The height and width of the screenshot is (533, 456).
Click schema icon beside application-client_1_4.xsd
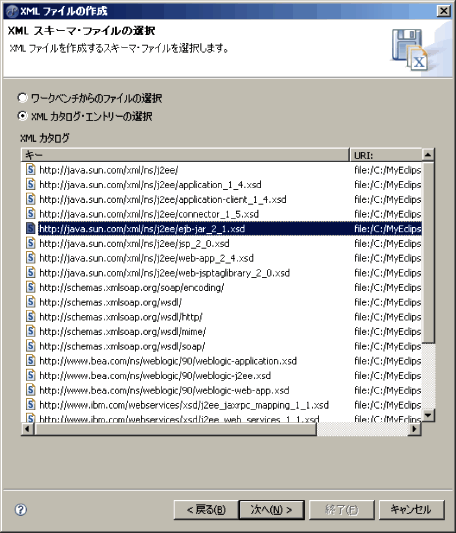pyautogui.click(x=31, y=199)
